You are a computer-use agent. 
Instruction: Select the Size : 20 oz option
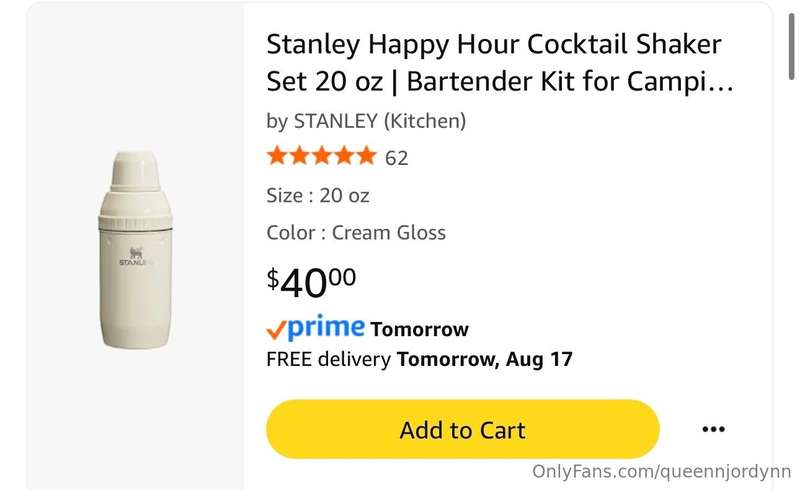tap(318, 195)
